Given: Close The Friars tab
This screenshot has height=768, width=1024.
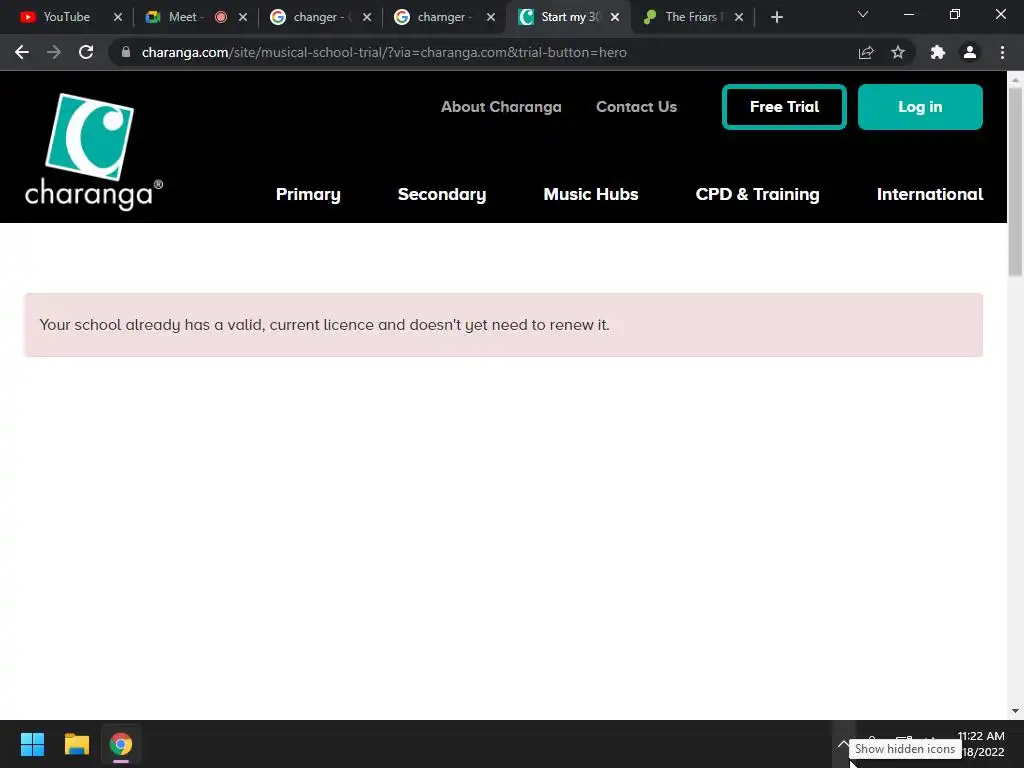Looking at the screenshot, I should click(x=739, y=18).
